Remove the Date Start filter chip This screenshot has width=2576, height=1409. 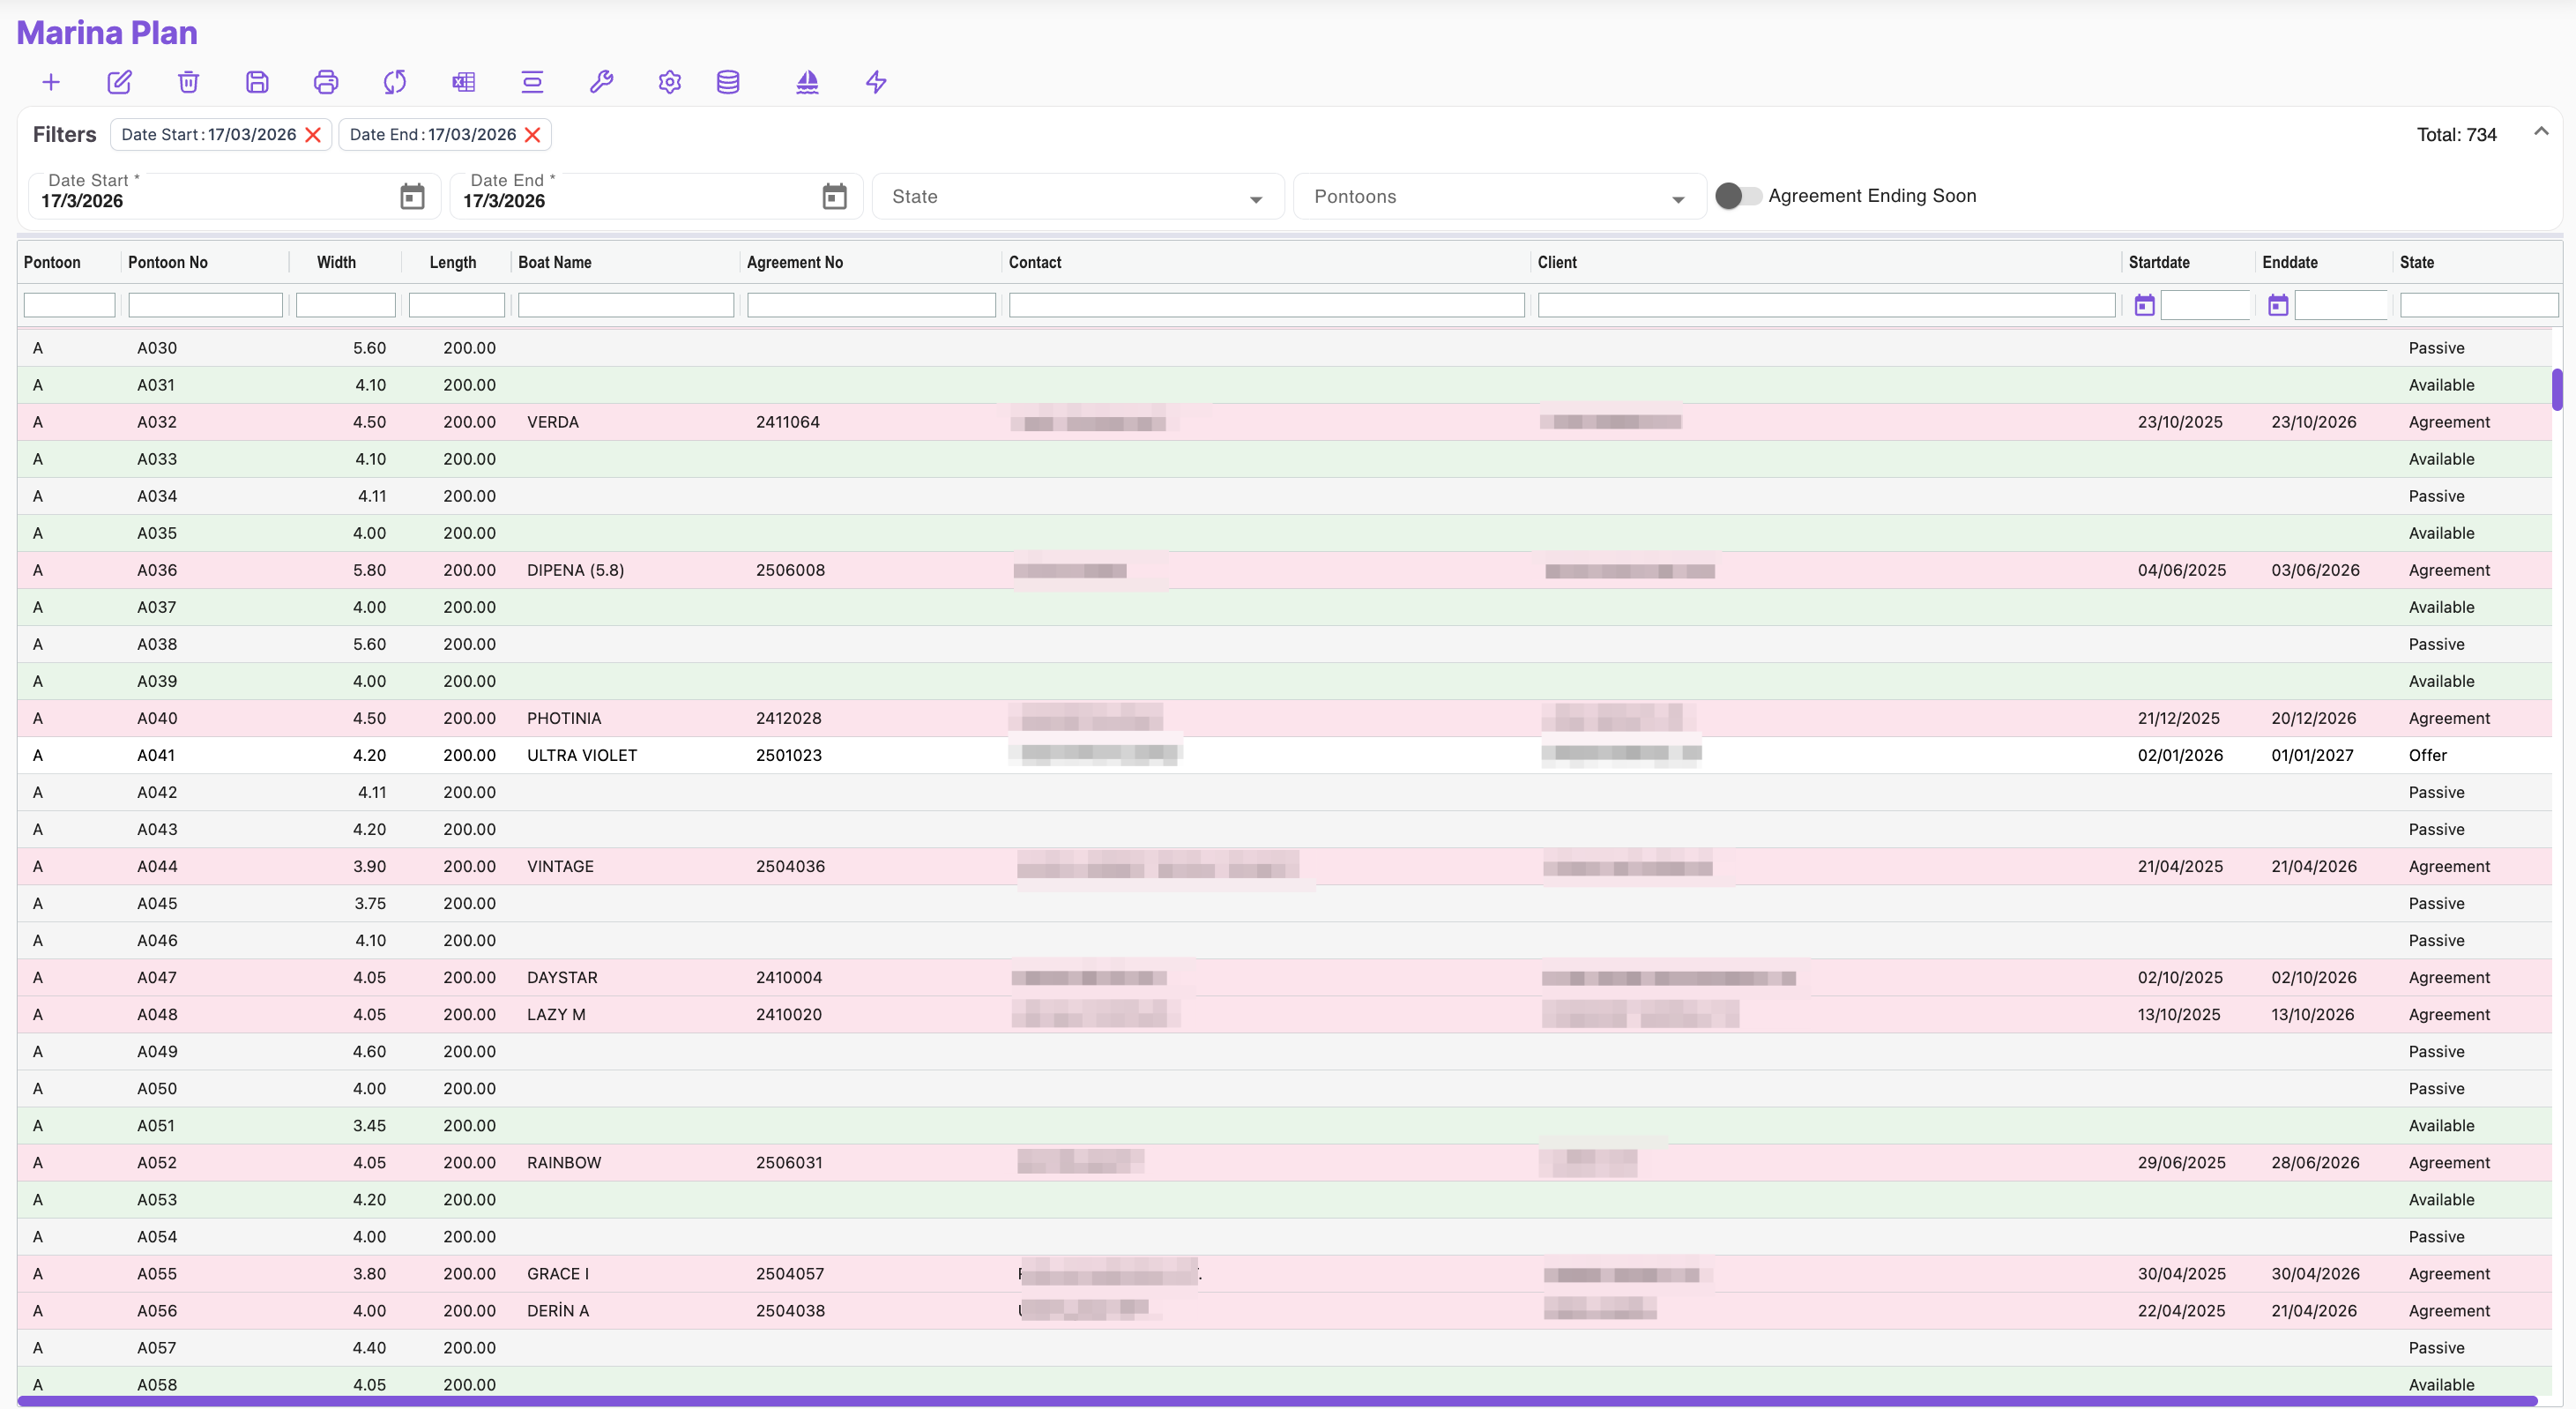click(x=313, y=135)
